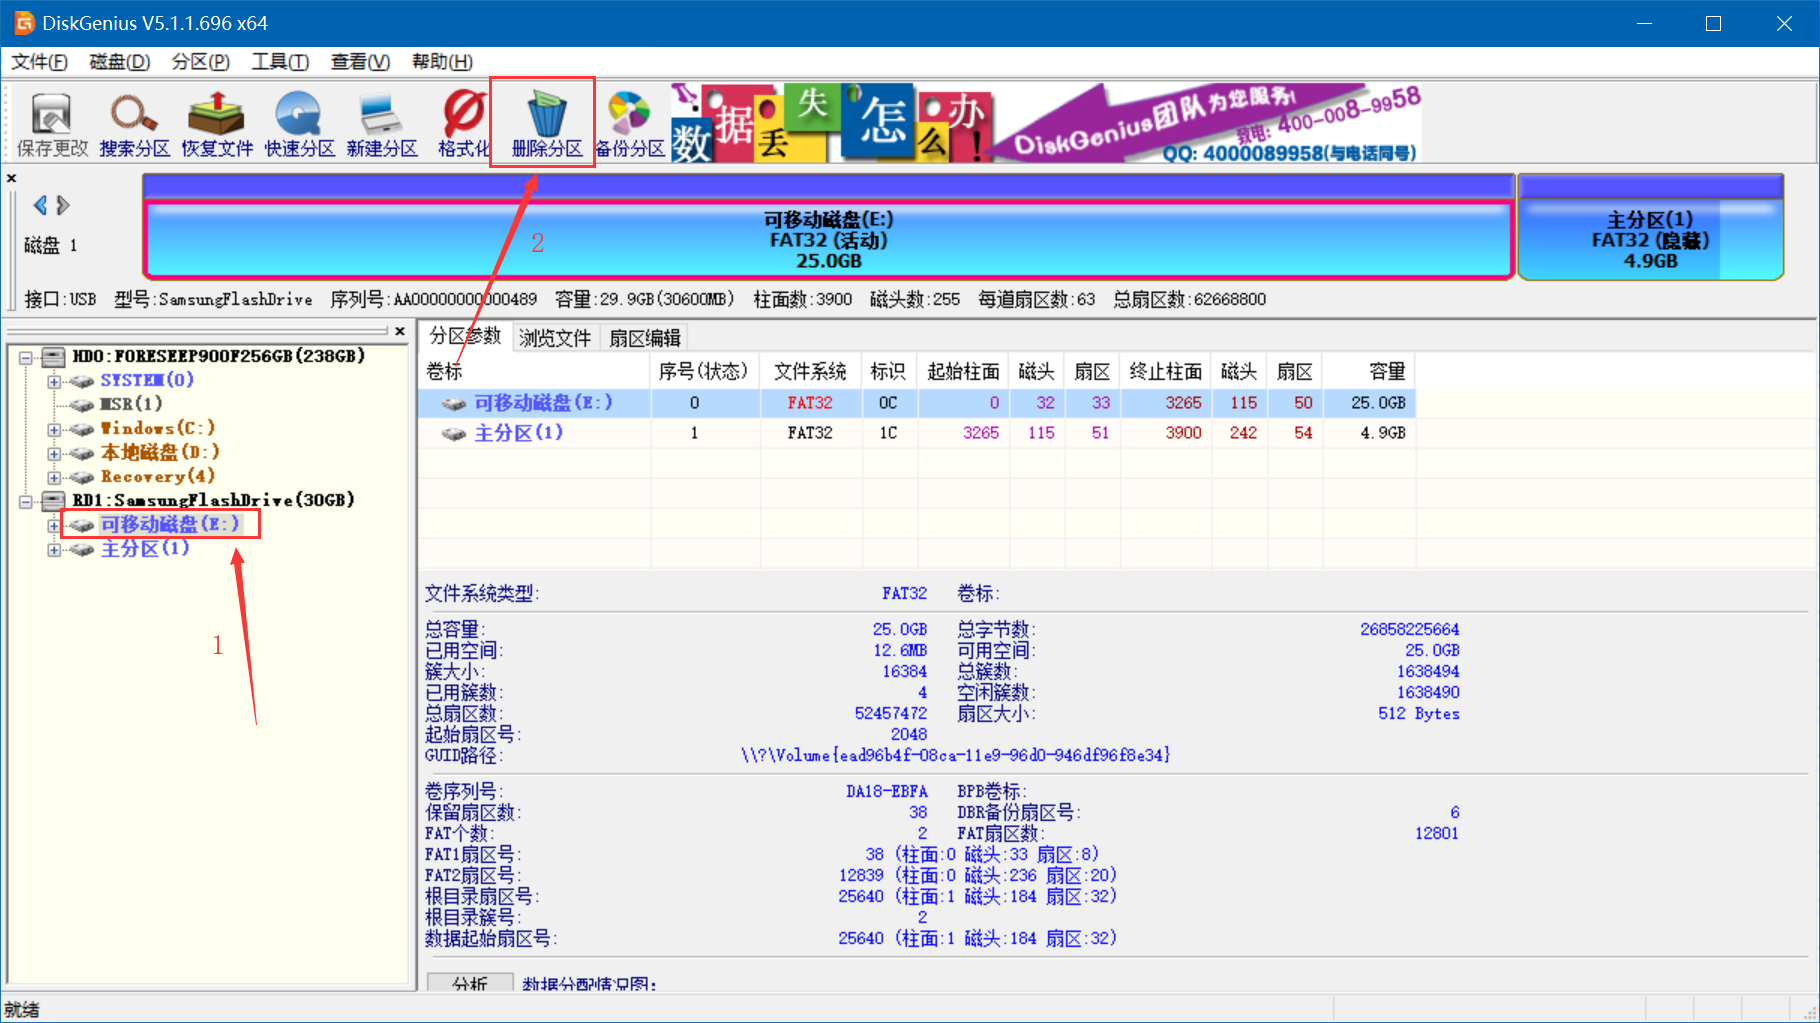Start Quick Partition (快速分区) tool
This screenshot has height=1023, width=1820.
tap(299, 125)
